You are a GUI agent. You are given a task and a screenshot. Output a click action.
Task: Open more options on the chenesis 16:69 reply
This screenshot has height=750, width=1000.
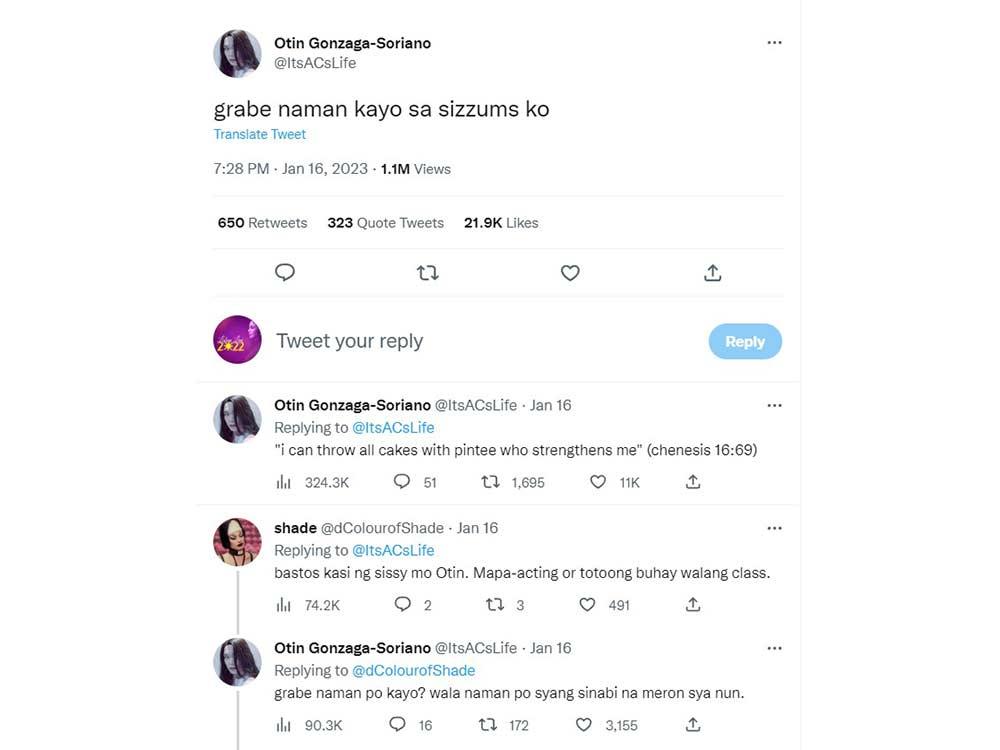tap(774, 405)
